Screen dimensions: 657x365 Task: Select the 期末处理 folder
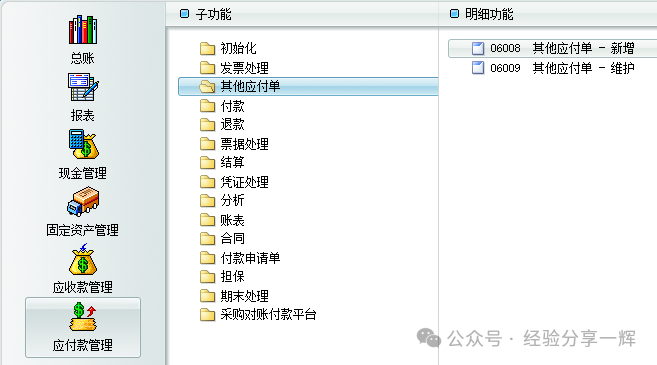click(207, 296)
